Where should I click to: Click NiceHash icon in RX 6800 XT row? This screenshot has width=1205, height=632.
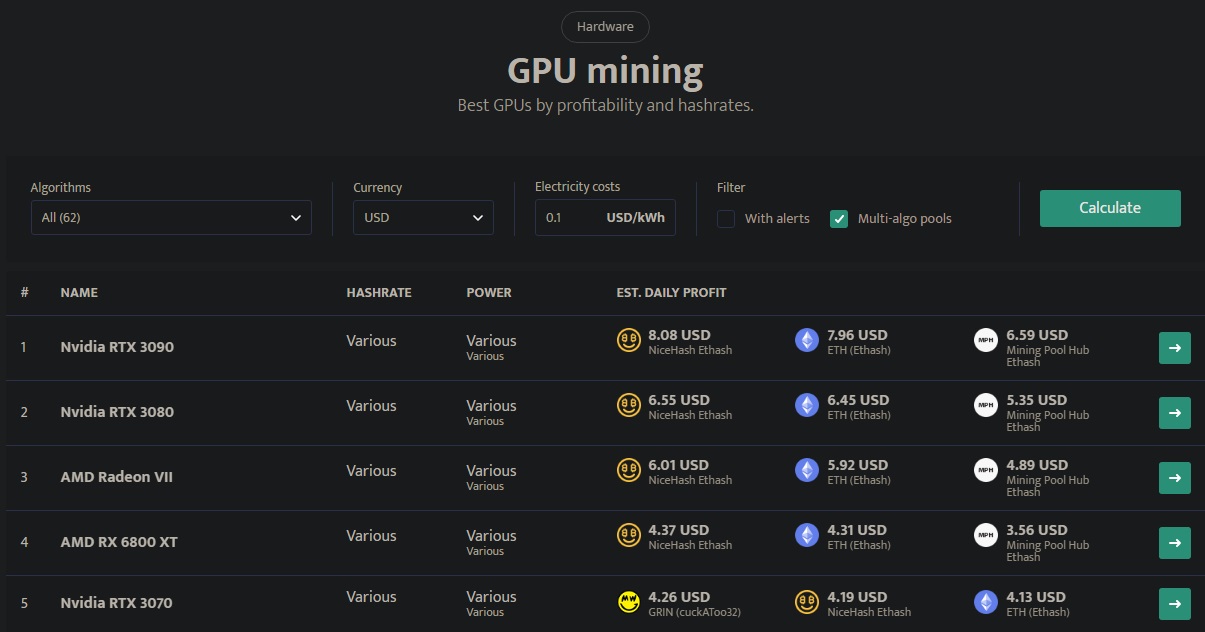click(x=628, y=535)
